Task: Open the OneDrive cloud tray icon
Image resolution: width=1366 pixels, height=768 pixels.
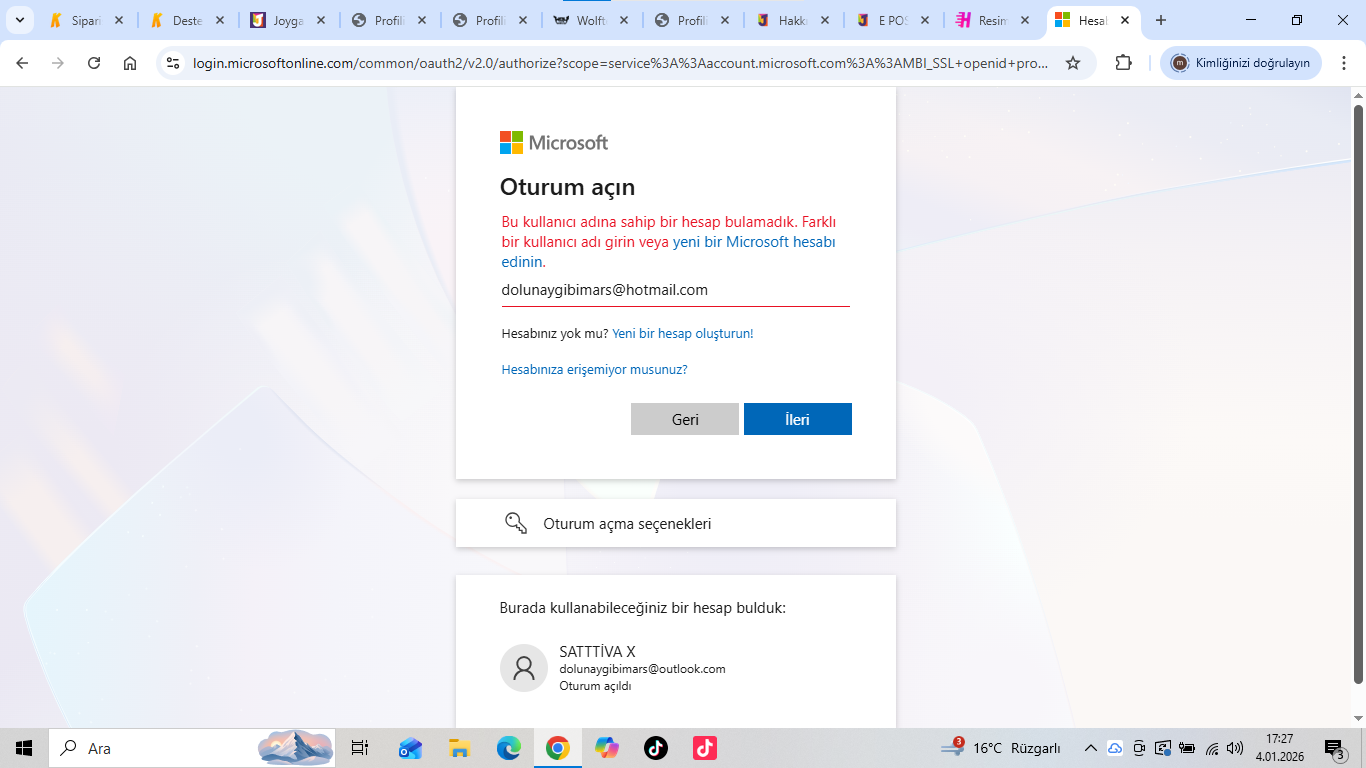Action: pos(1115,748)
